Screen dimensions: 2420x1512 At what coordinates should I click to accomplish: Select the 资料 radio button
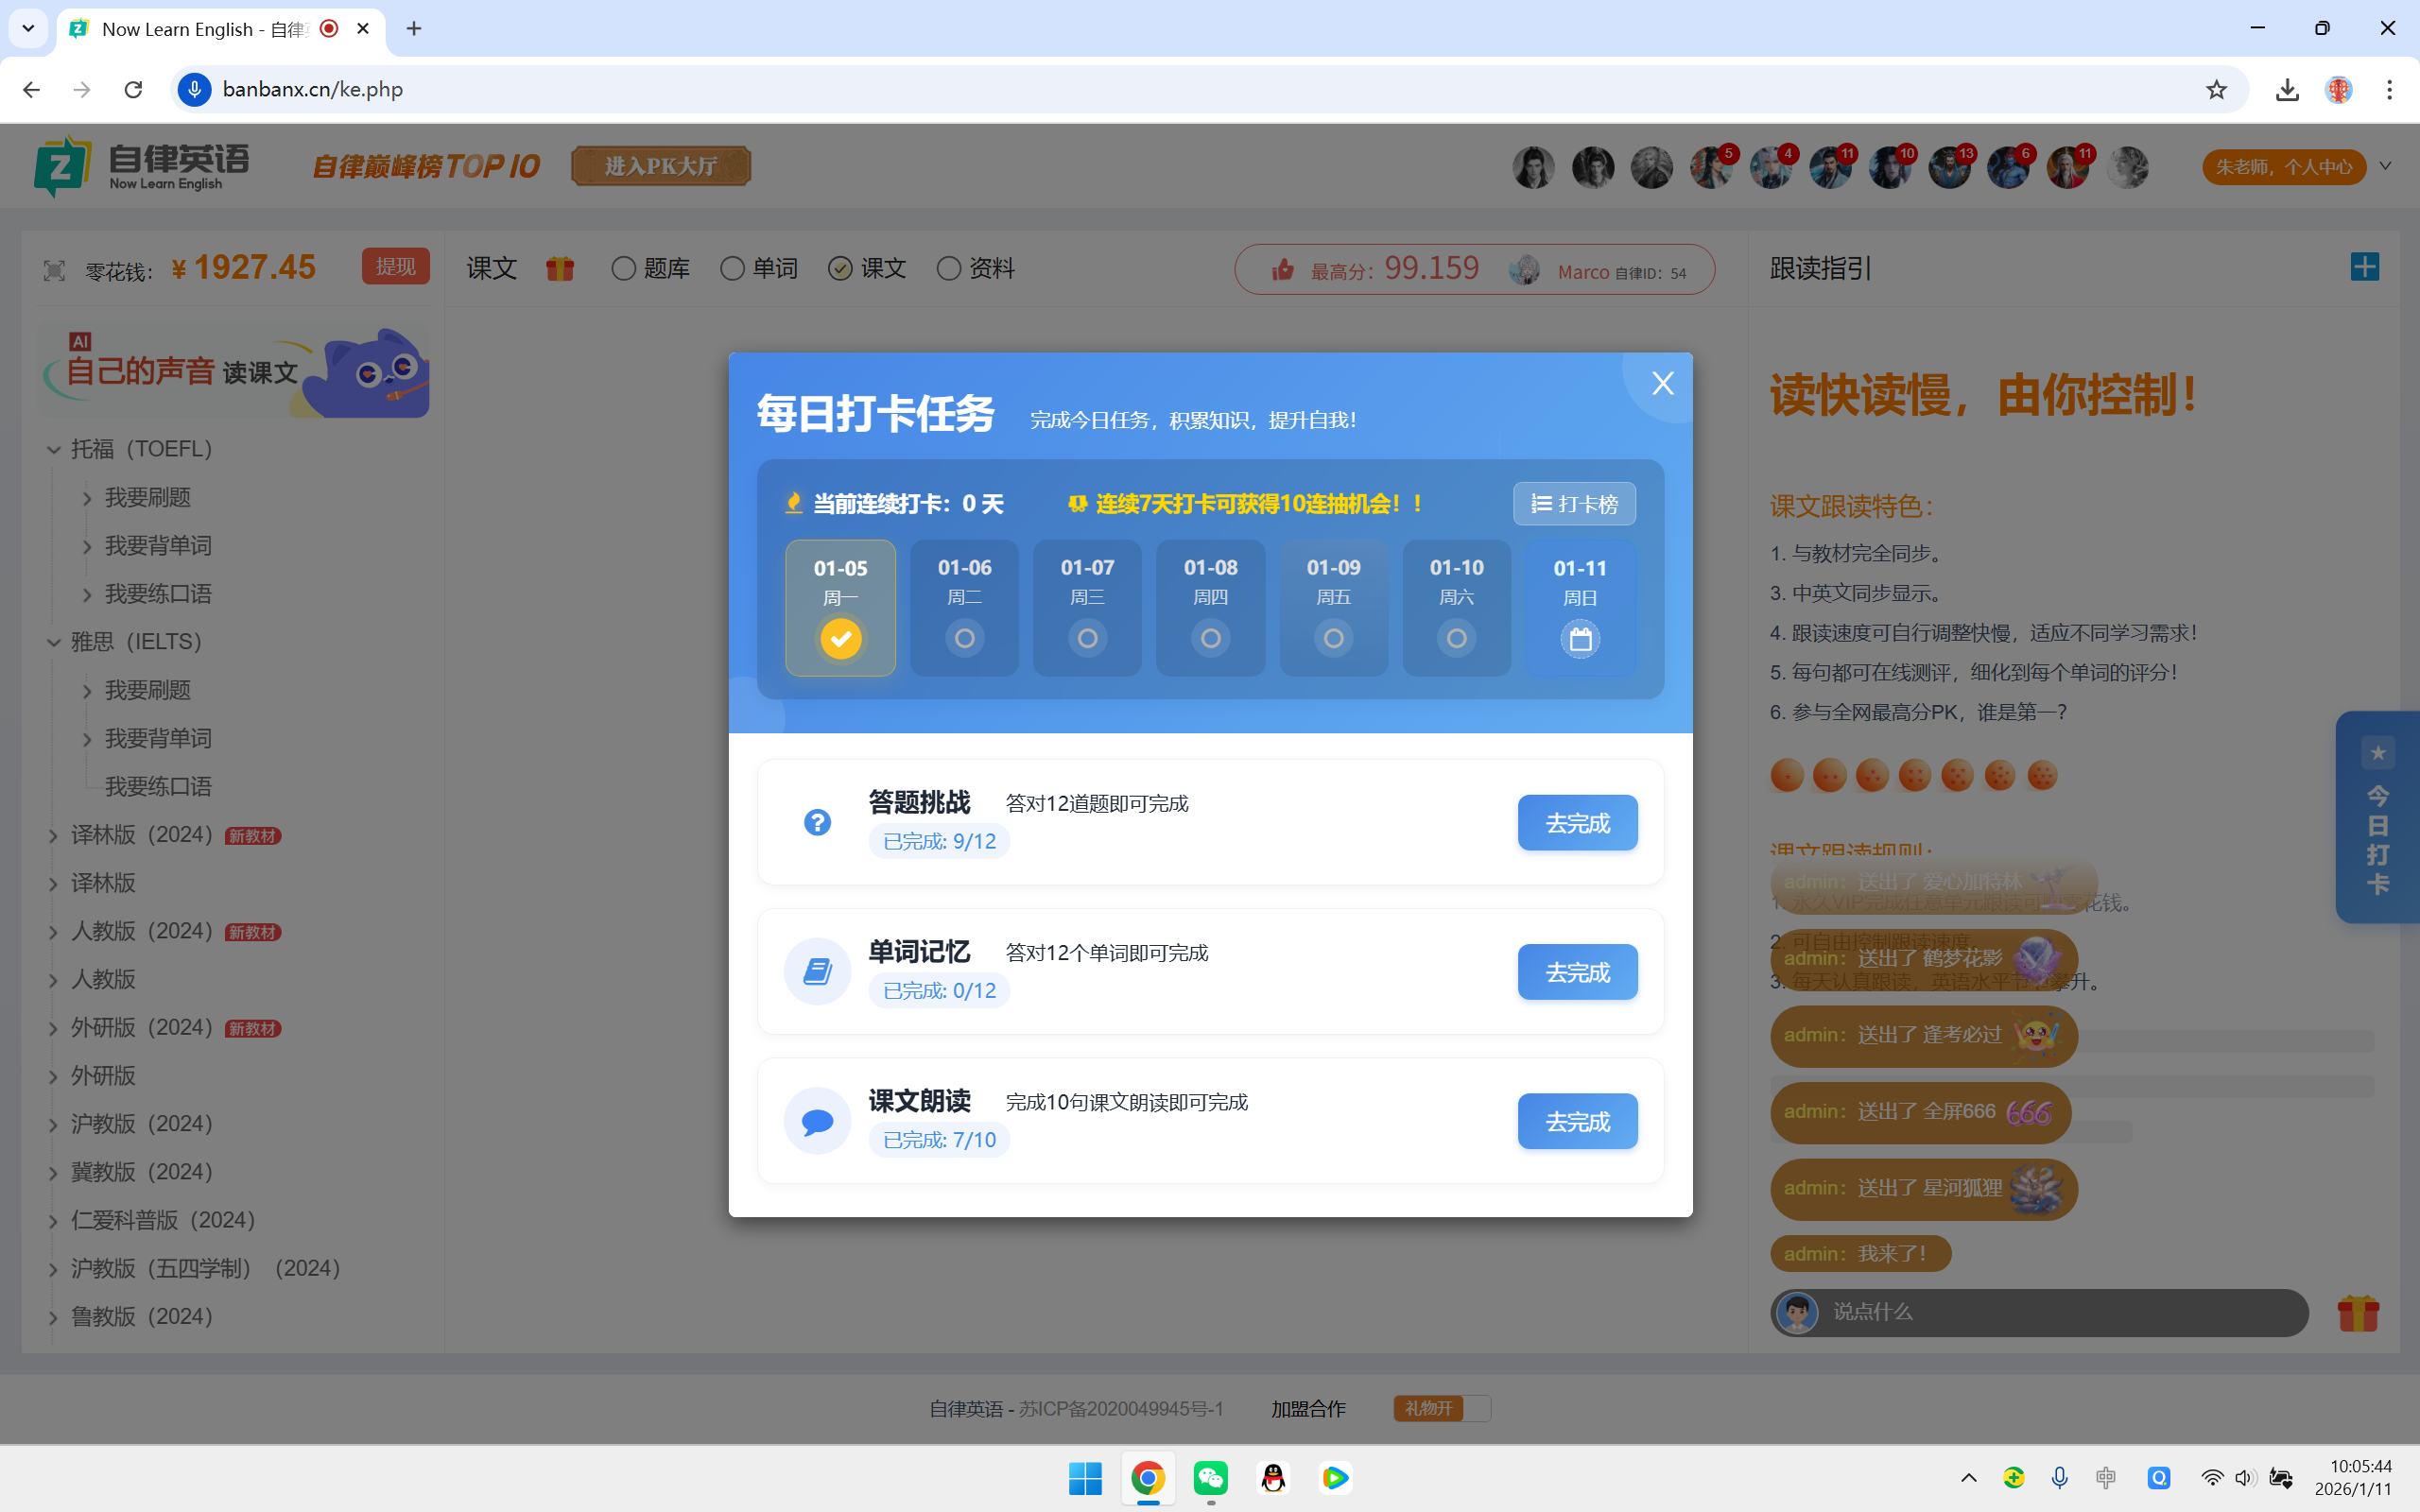coord(949,269)
